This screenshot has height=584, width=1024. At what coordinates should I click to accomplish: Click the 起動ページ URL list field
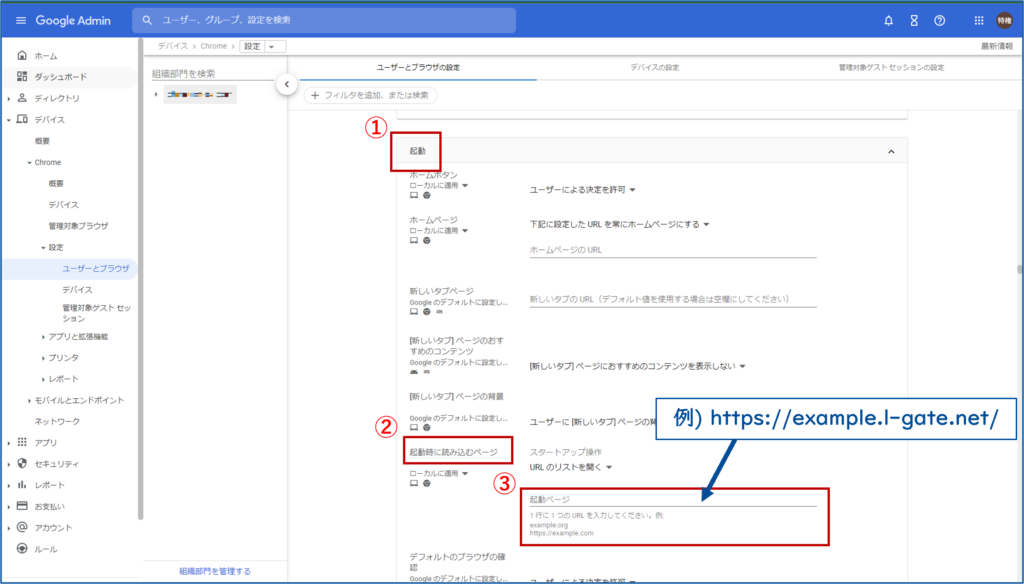(673, 500)
